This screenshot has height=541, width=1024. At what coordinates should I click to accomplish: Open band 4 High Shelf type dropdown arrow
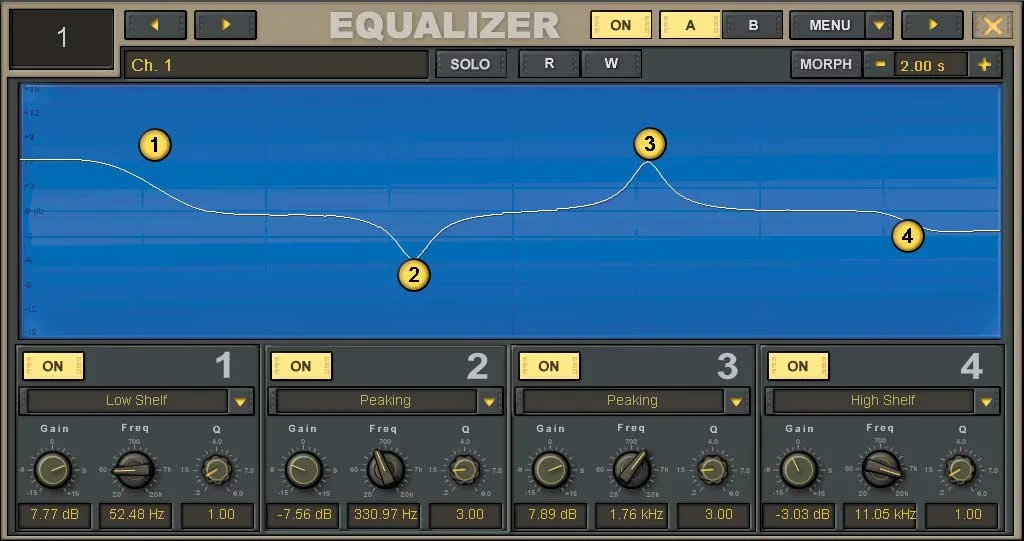coord(986,401)
